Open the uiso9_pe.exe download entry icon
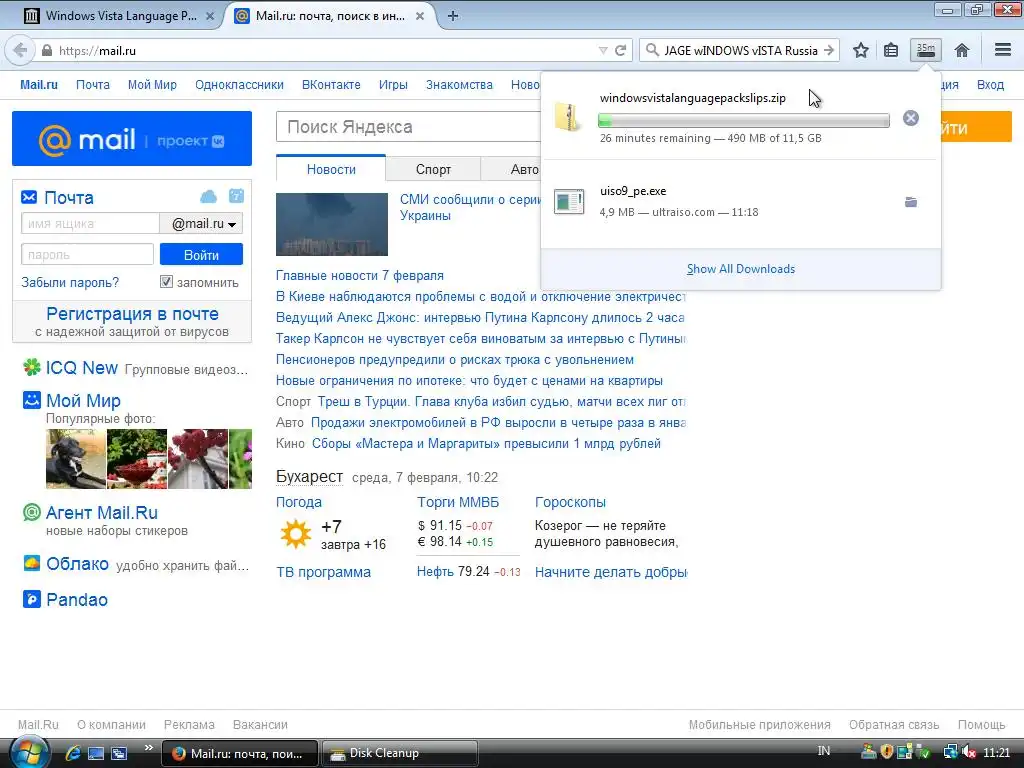 569,202
